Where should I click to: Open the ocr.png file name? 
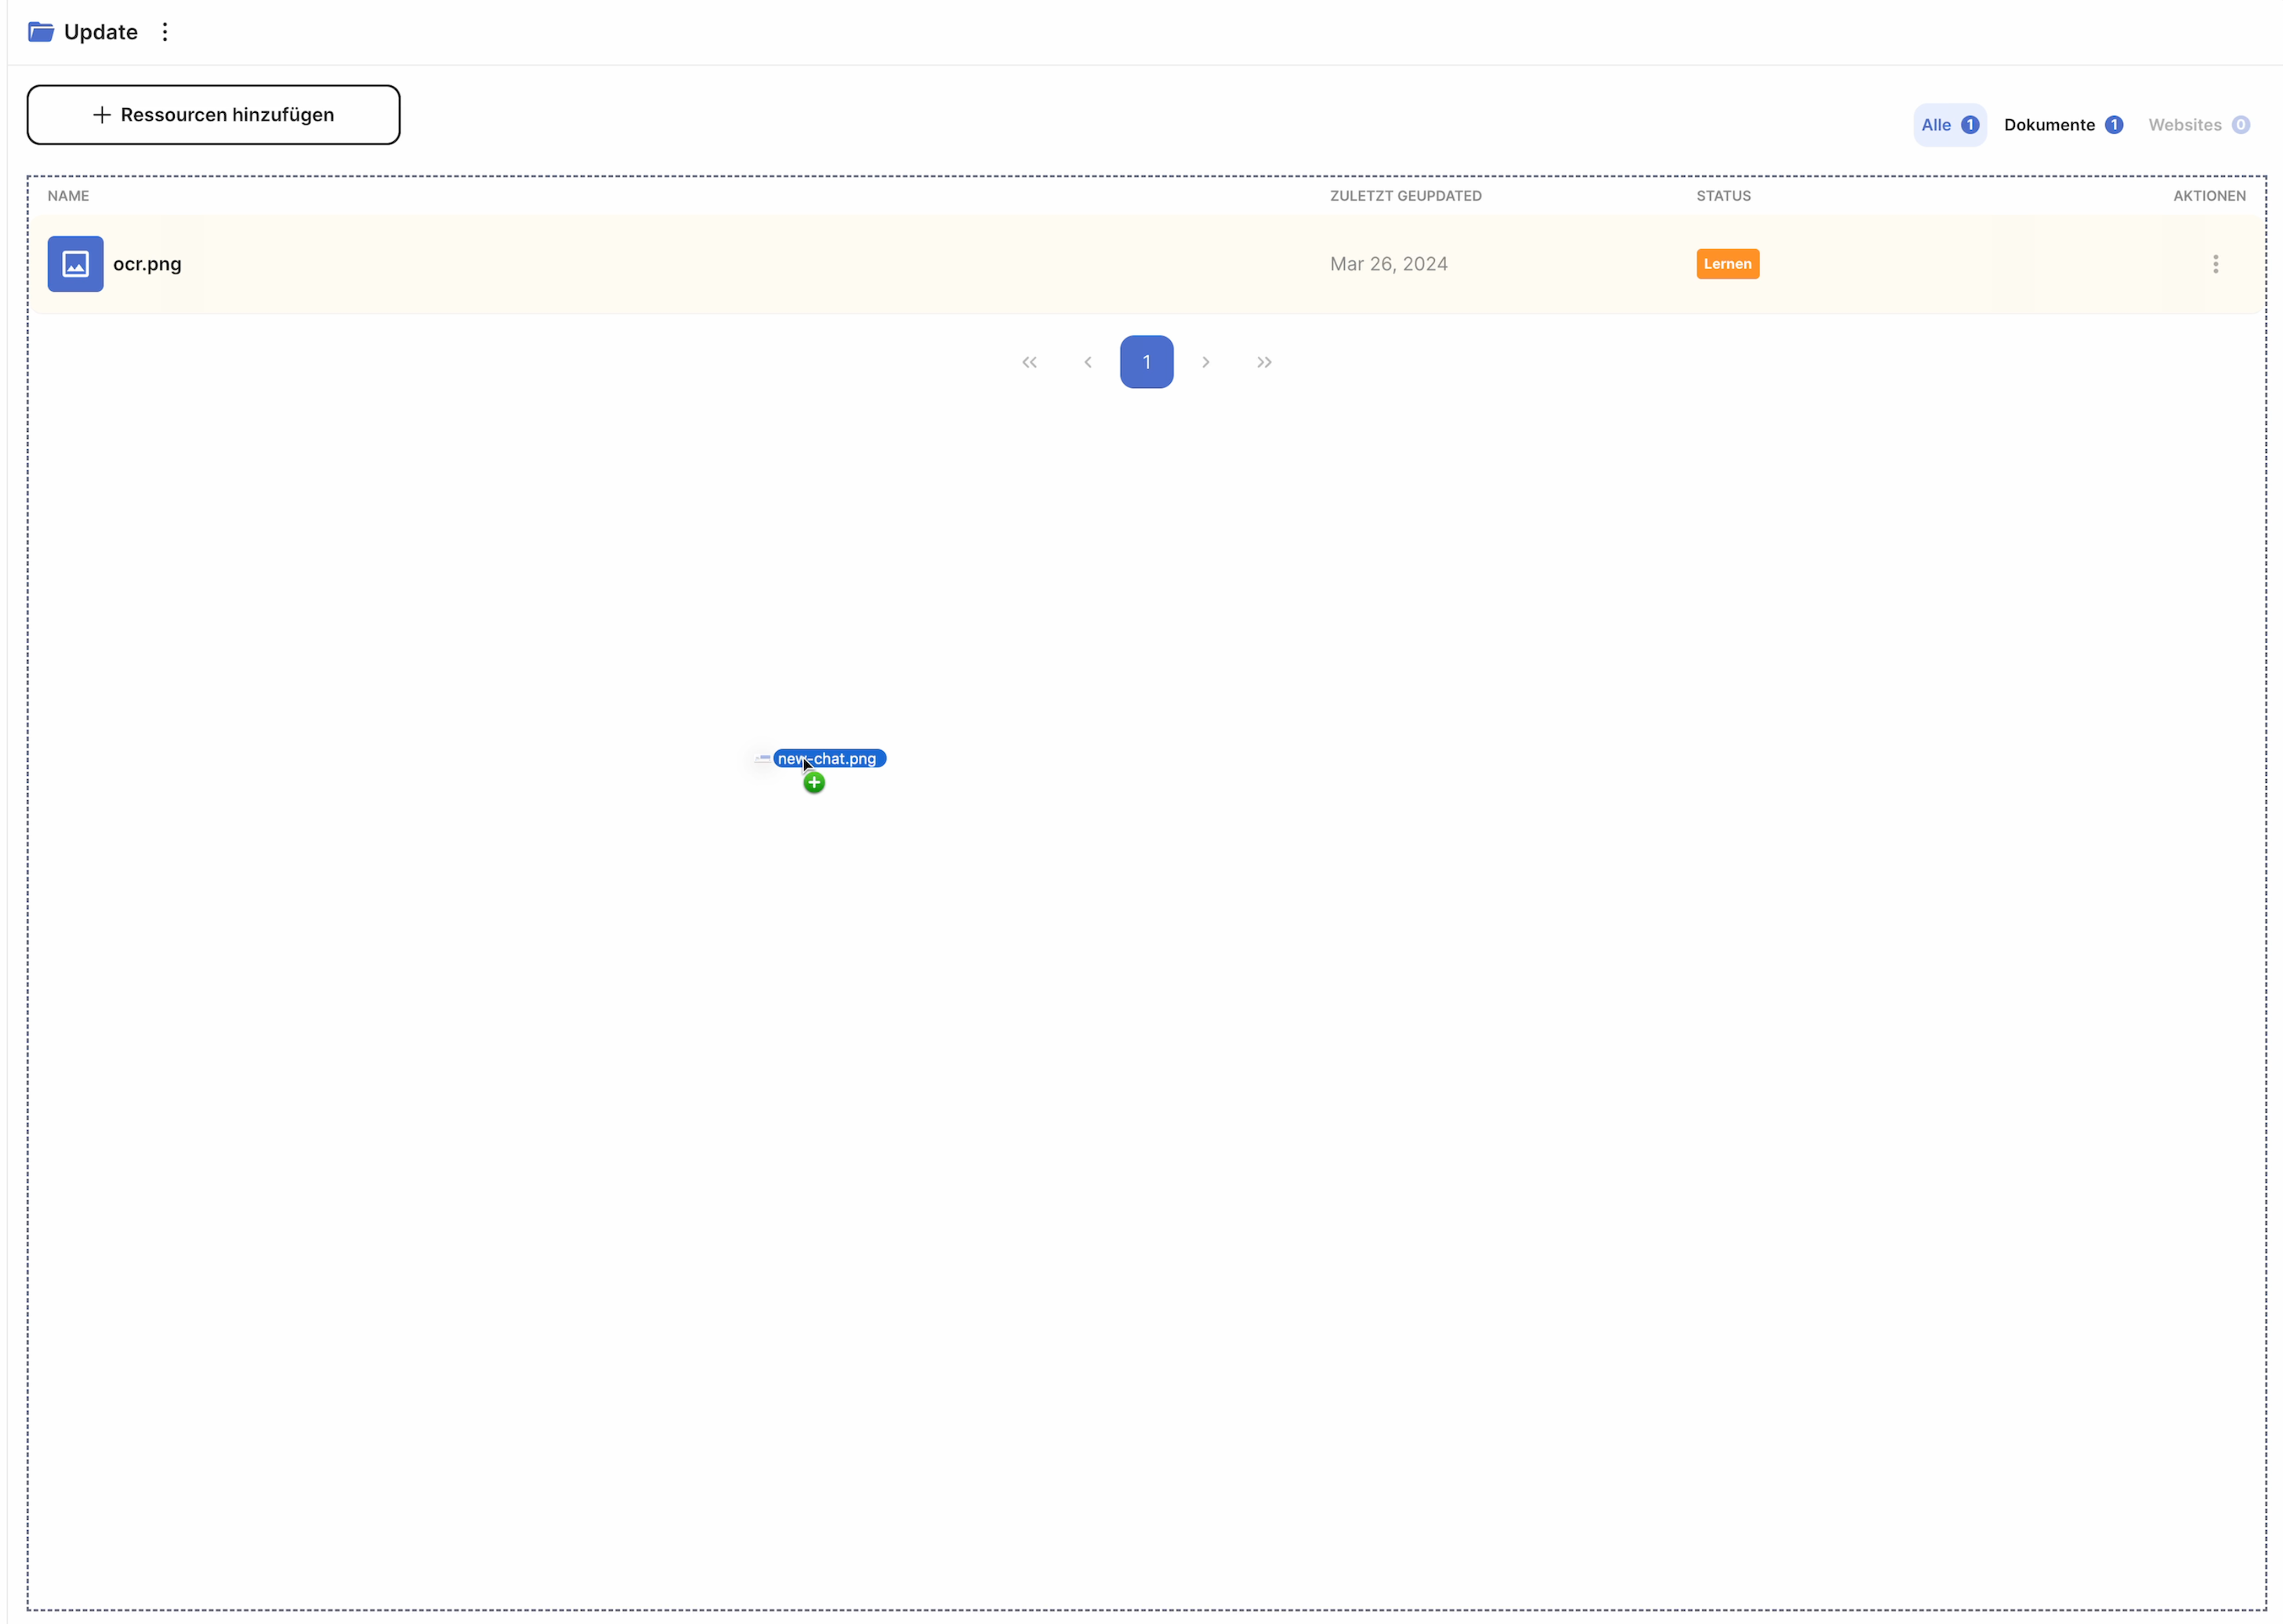[x=147, y=264]
